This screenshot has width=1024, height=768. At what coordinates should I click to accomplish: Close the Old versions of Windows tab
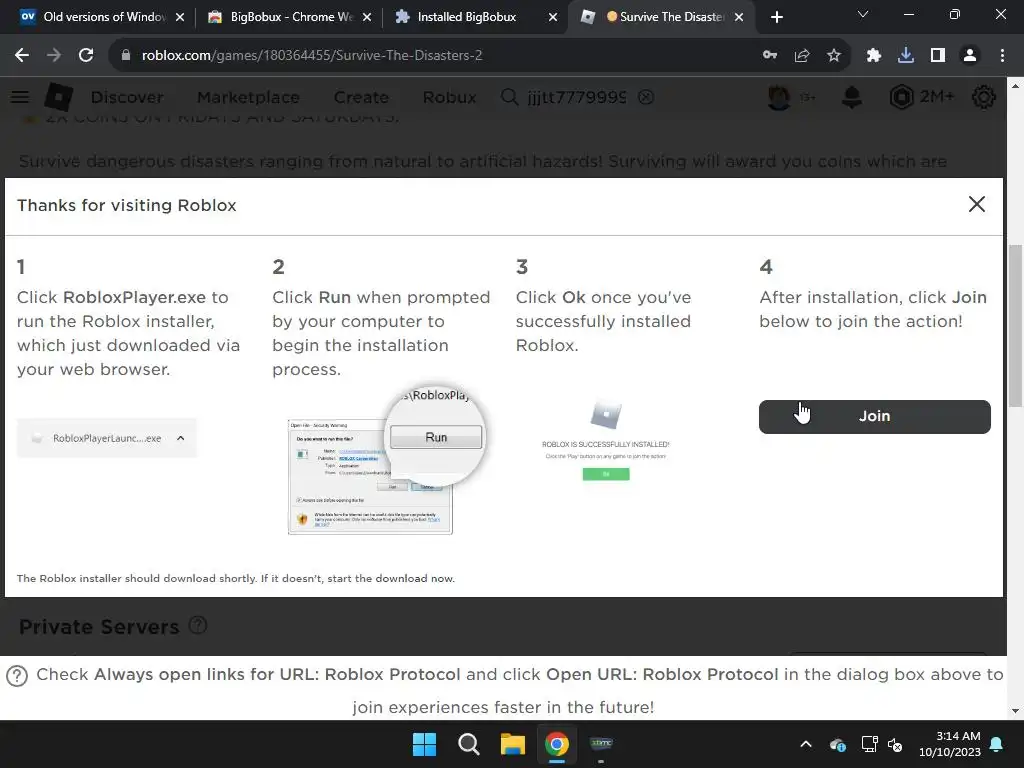(x=180, y=17)
